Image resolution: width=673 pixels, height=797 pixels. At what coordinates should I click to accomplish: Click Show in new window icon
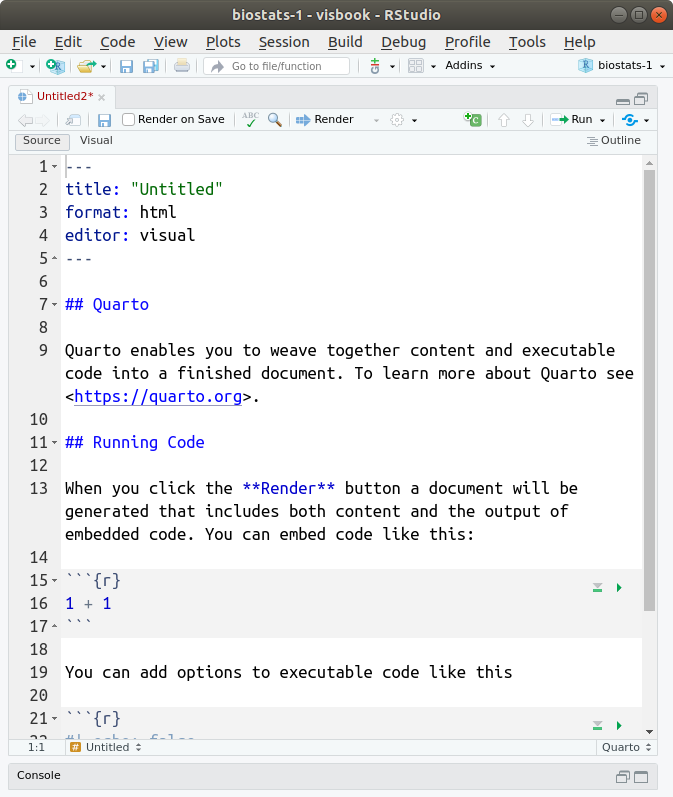[x=73, y=120]
